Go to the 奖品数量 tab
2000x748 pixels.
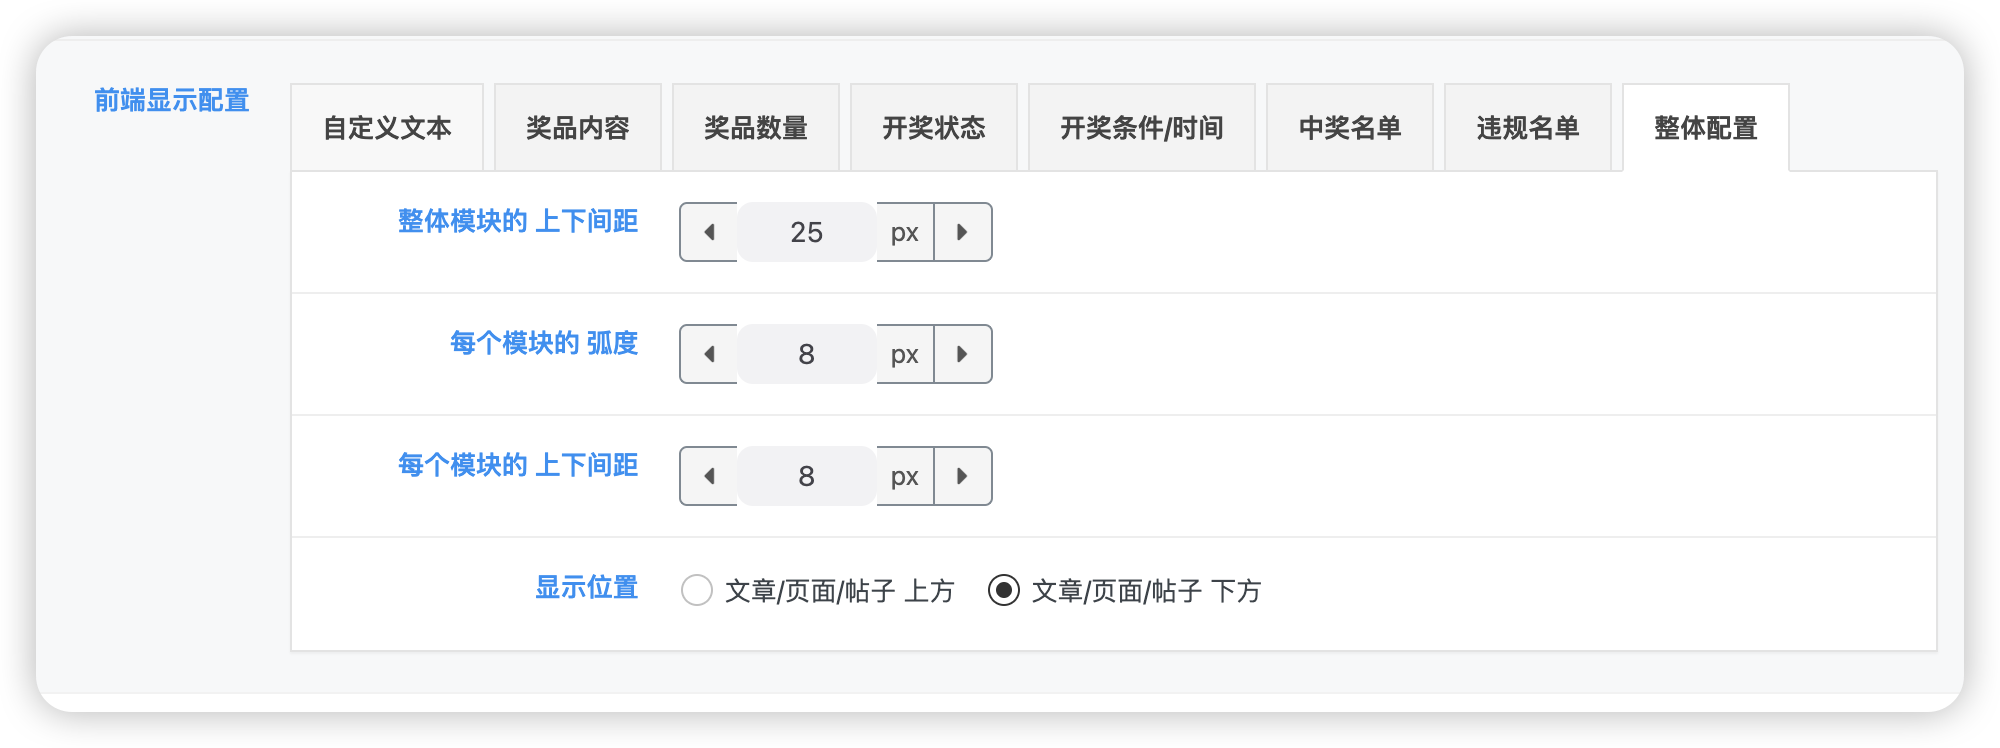pyautogui.click(x=756, y=128)
